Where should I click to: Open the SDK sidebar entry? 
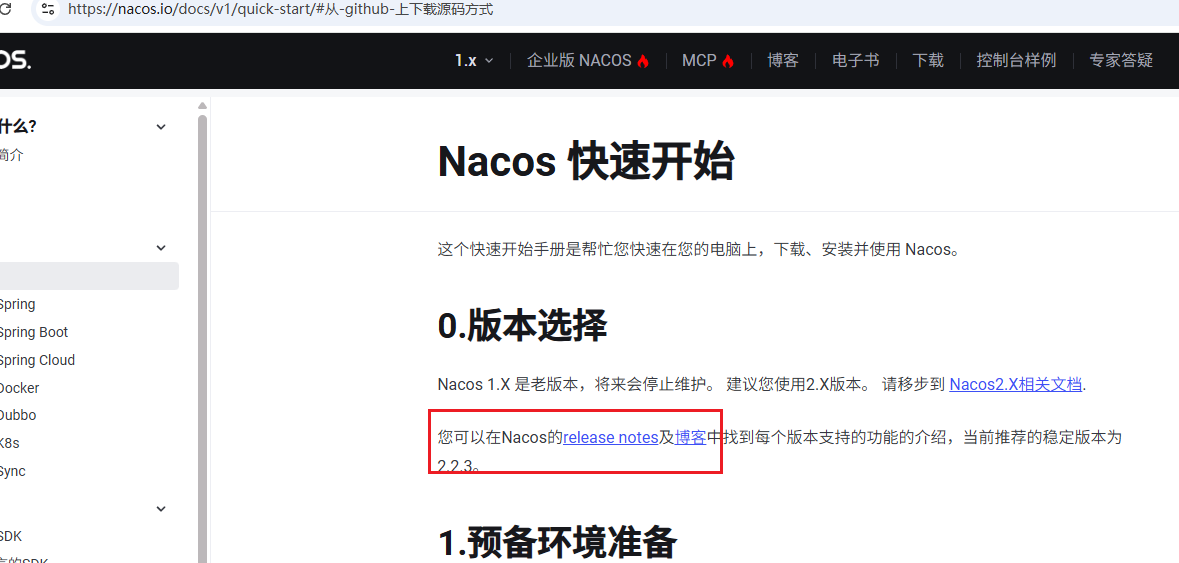[11, 536]
